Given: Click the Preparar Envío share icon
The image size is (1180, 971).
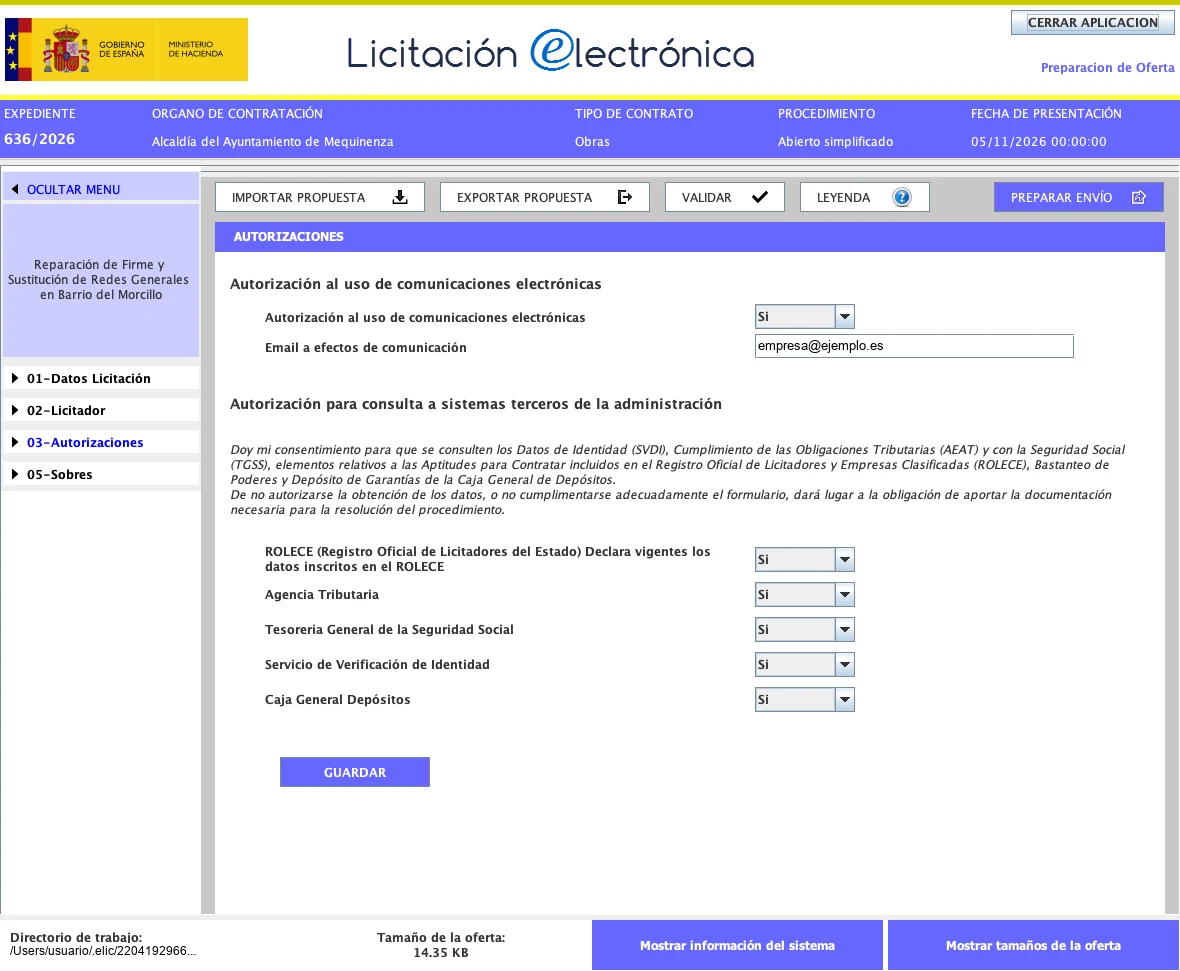Looking at the screenshot, I should 1139,197.
